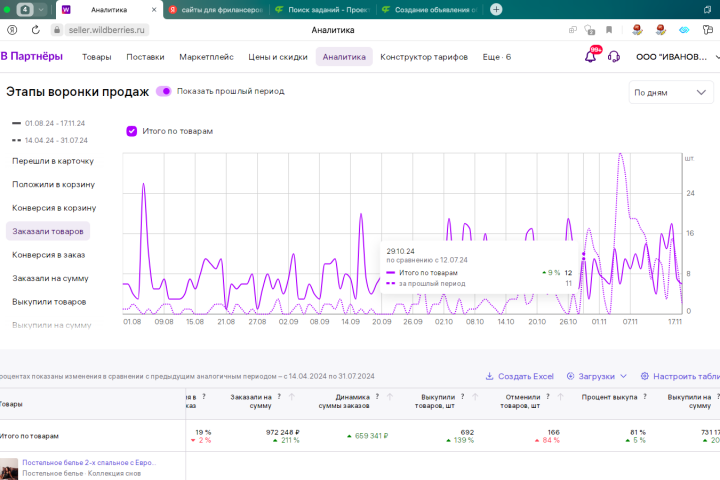720x480 pixels.
Task: Click the help icon for Заказали на сумму
Action: click(x=279, y=396)
